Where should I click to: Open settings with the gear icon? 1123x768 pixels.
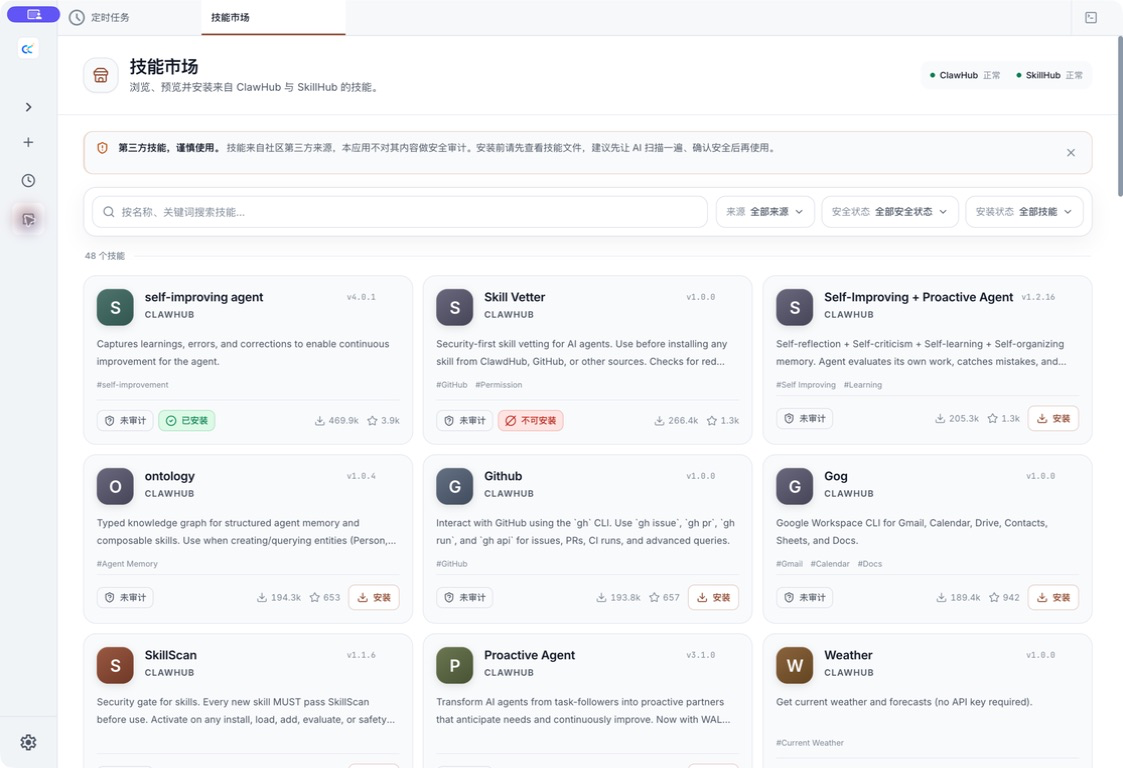point(28,742)
